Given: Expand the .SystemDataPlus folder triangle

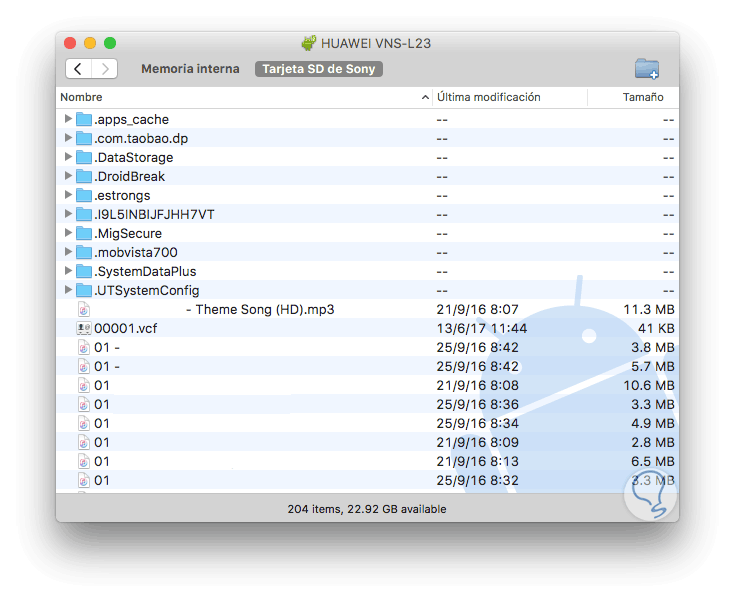Looking at the screenshot, I should (x=68, y=271).
